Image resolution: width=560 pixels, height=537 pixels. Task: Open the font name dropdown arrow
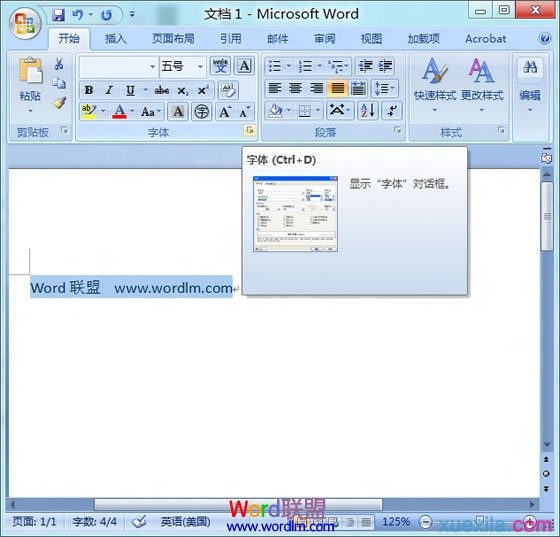(152, 67)
